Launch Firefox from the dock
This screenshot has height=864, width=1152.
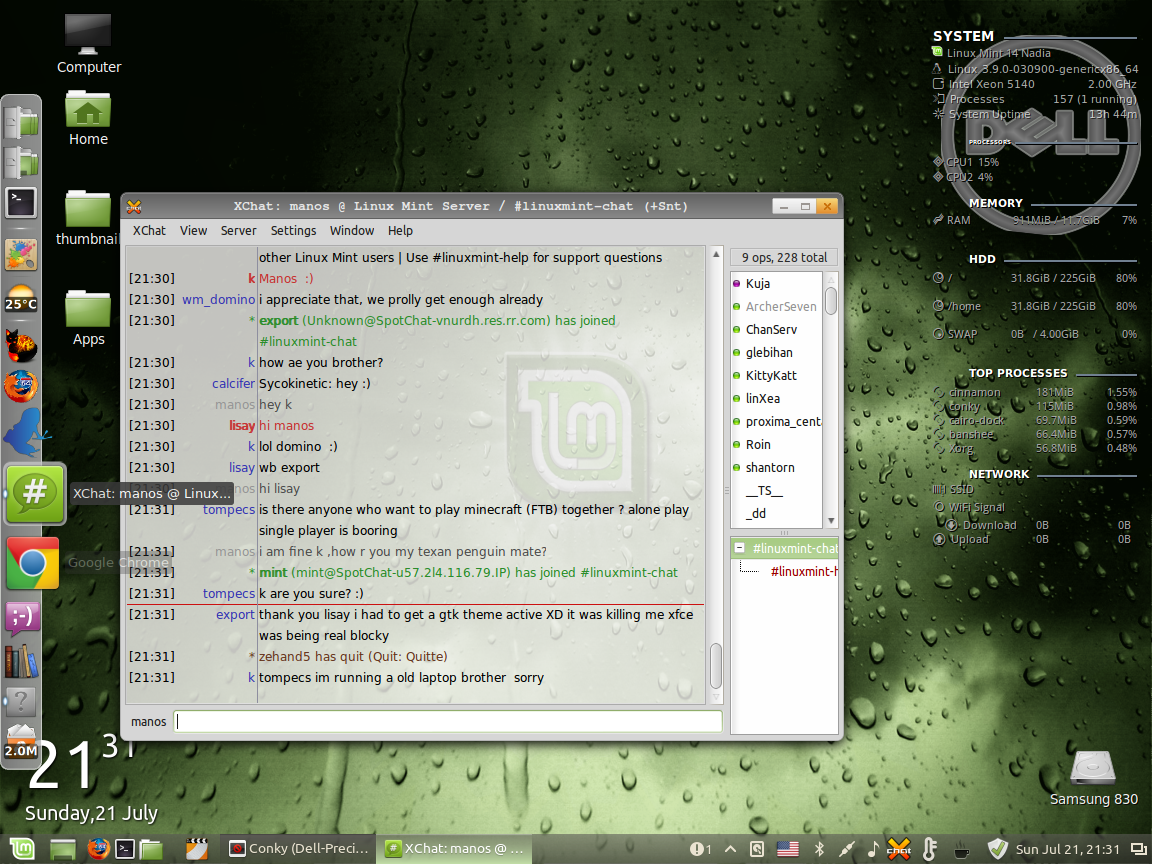pos(21,386)
